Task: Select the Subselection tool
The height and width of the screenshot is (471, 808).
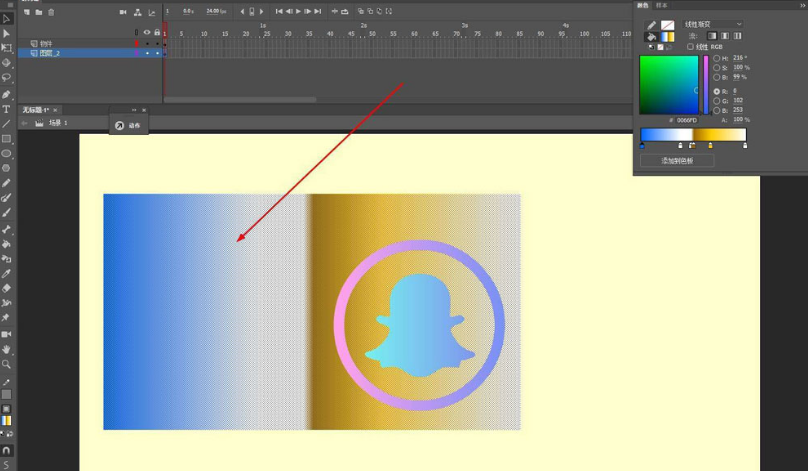Action: pos(6,33)
